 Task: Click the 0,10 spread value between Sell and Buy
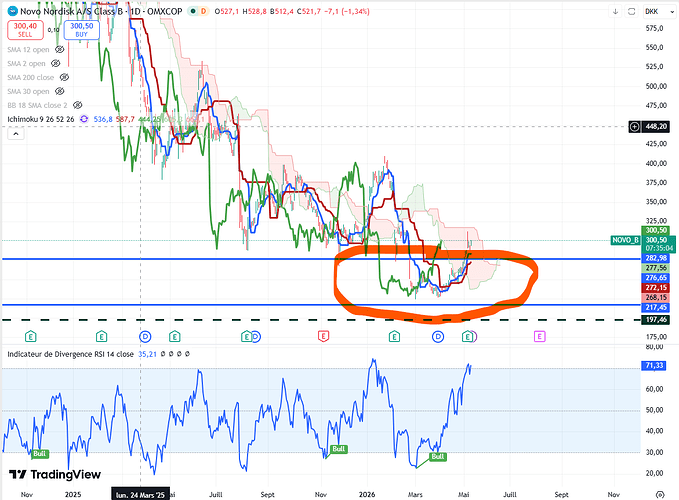click(54, 30)
